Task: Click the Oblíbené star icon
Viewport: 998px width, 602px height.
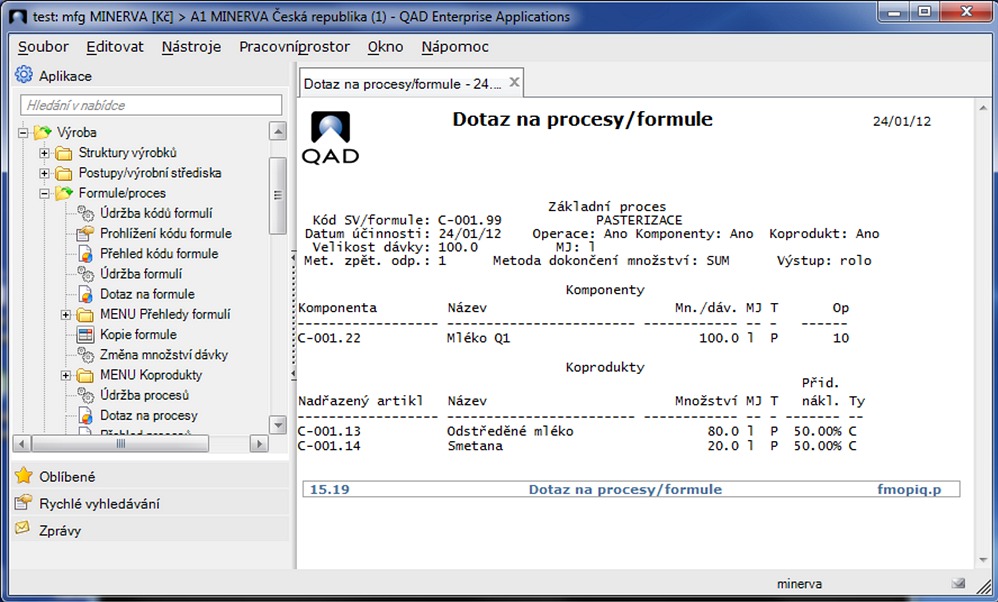Action: tap(24, 475)
